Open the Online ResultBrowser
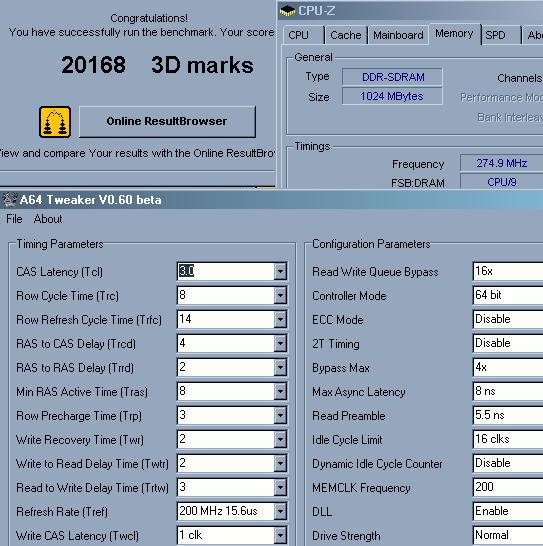Screen dimensions: 543x546 pos(167,122)
